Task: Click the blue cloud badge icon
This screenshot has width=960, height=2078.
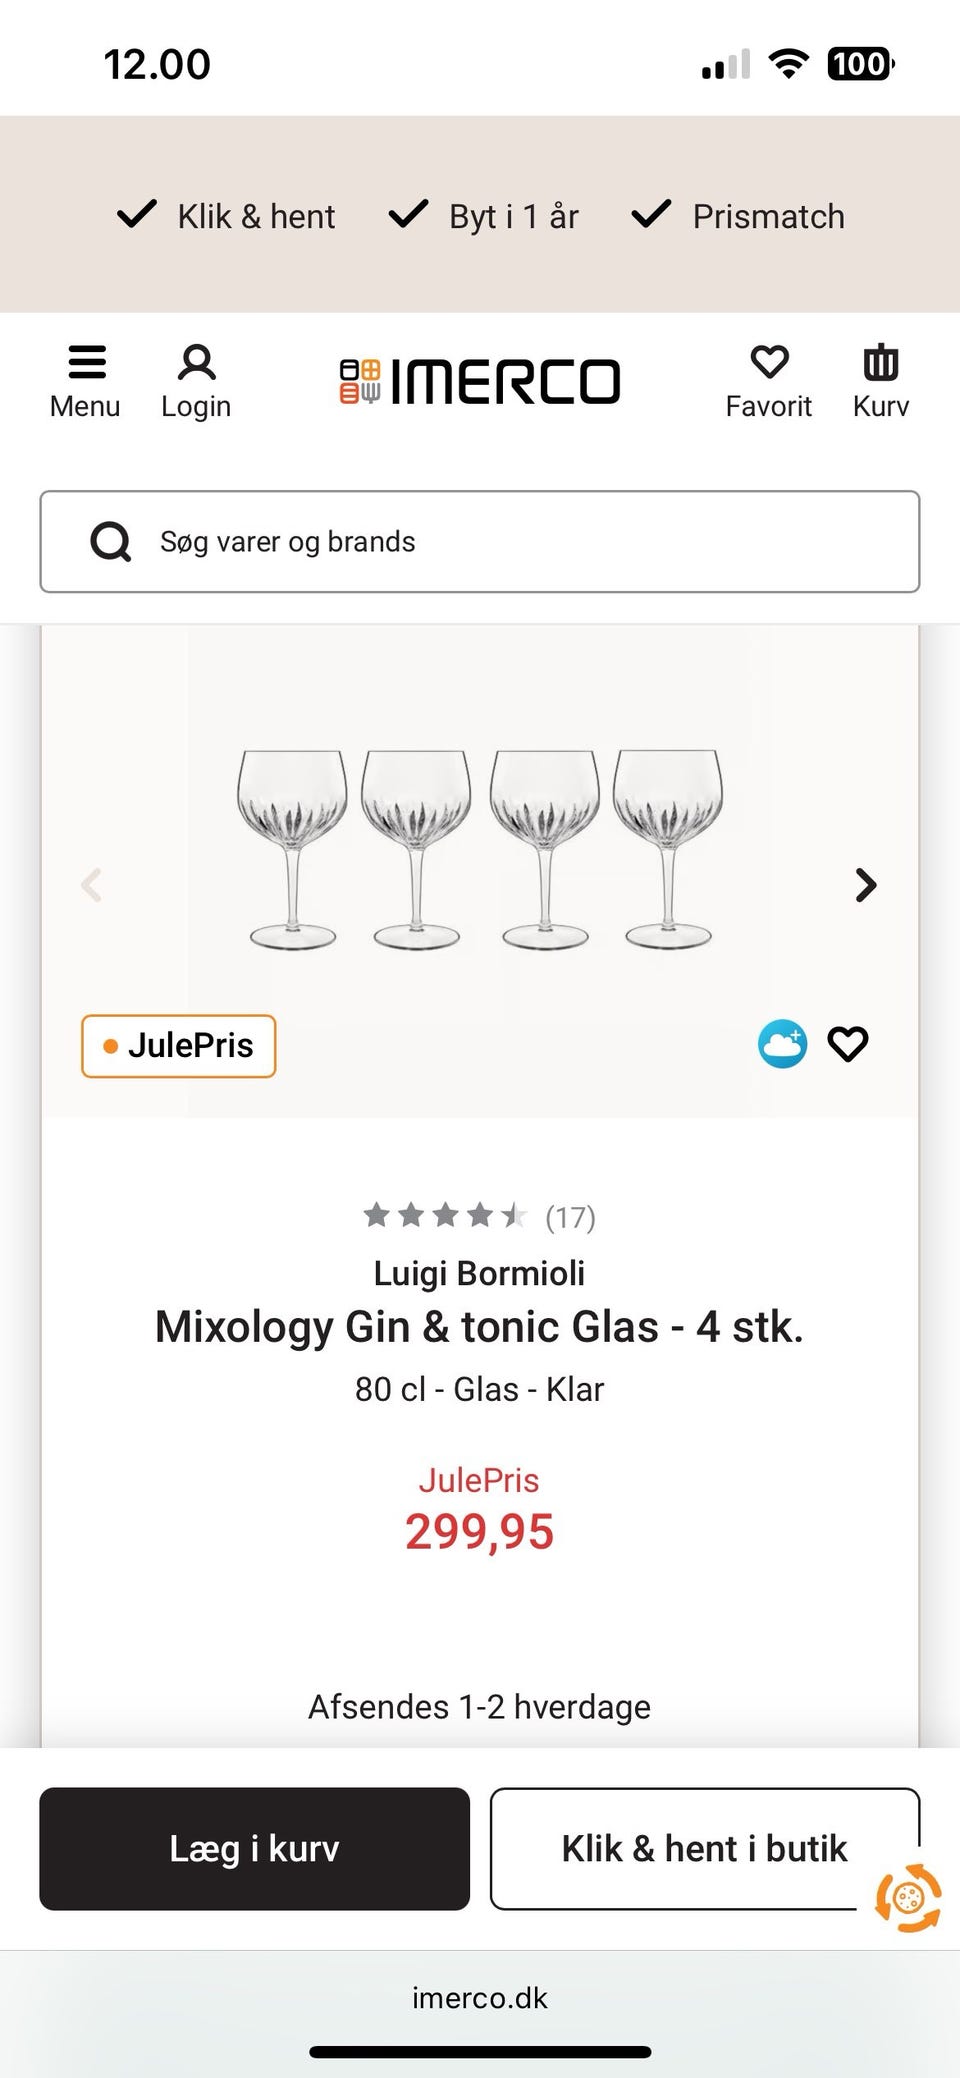Action: (782, 1044)
